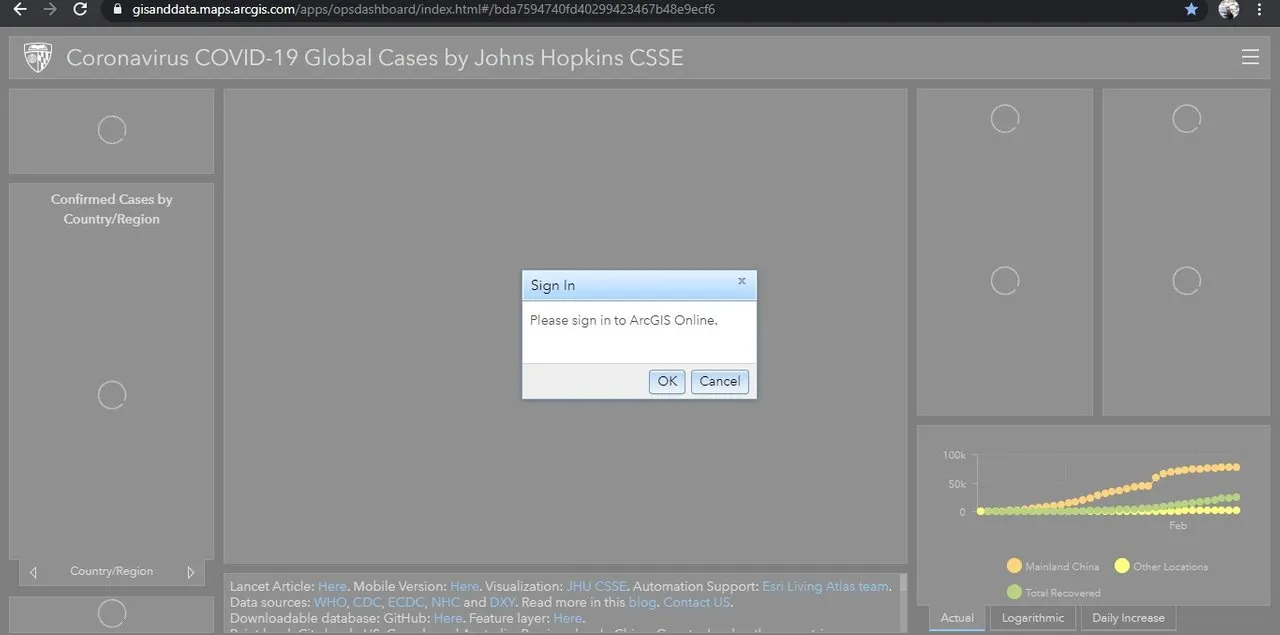The width and height of the screenshot is (1280, 635).
Task: Switch chart to Logarithmic tab
Action: [x=1033, y=618]
